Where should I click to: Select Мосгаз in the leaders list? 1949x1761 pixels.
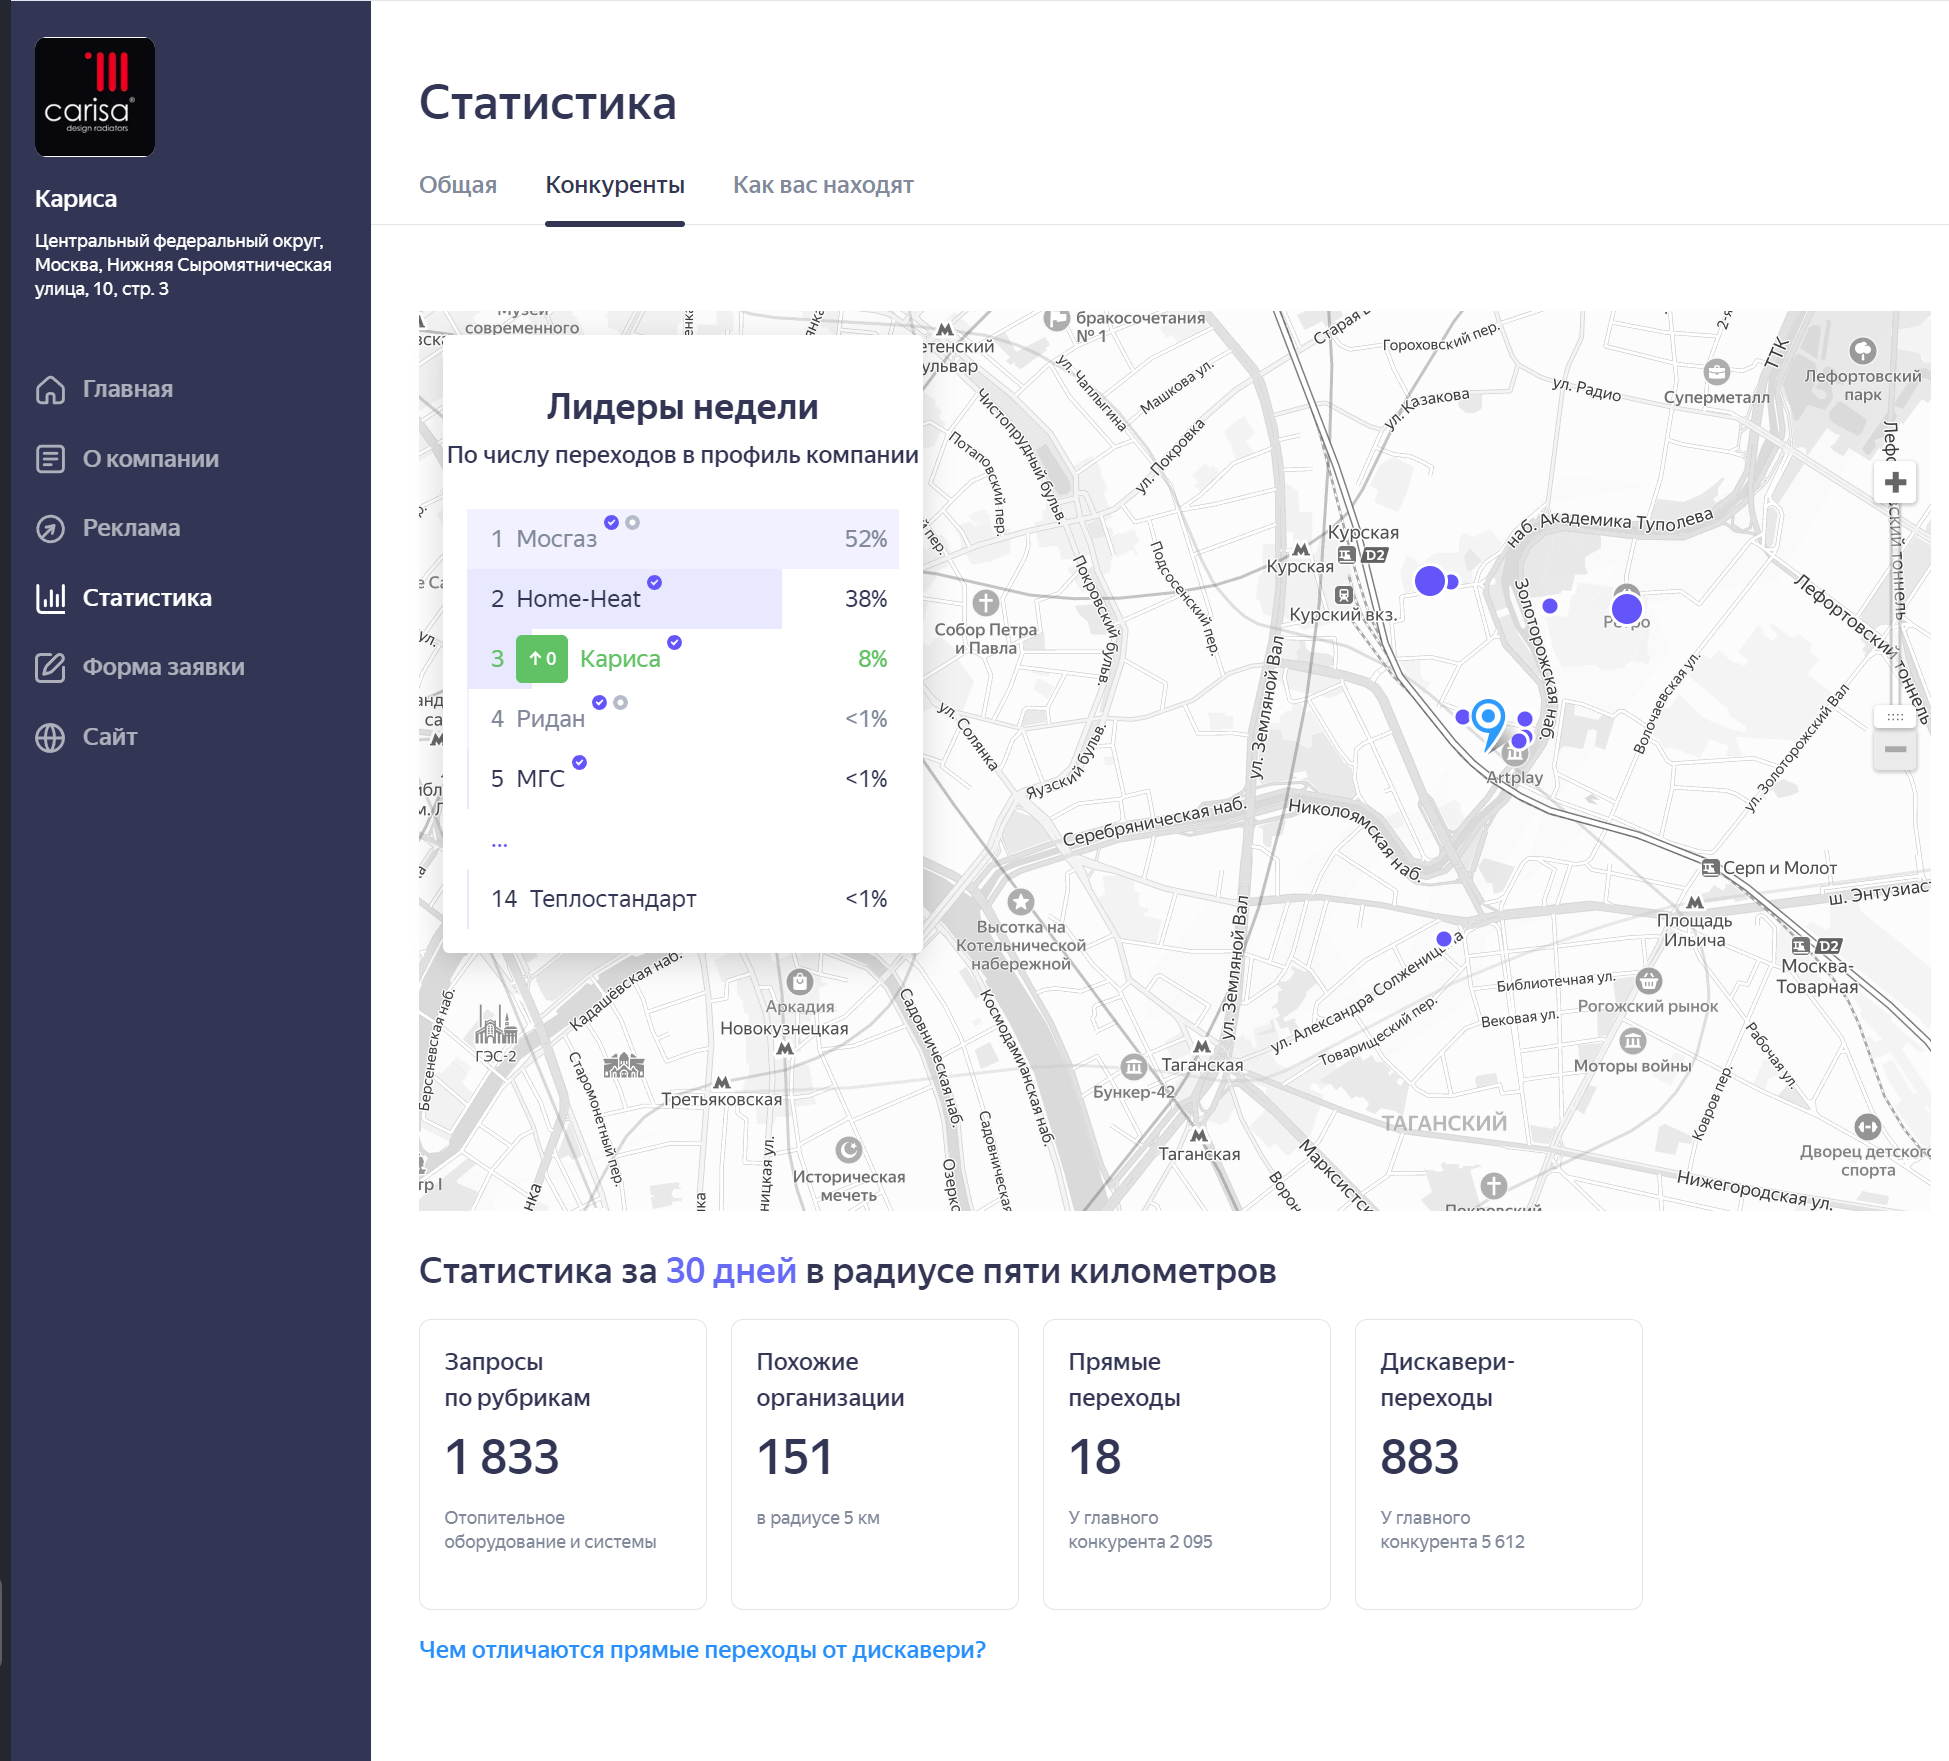click(556, 539)
